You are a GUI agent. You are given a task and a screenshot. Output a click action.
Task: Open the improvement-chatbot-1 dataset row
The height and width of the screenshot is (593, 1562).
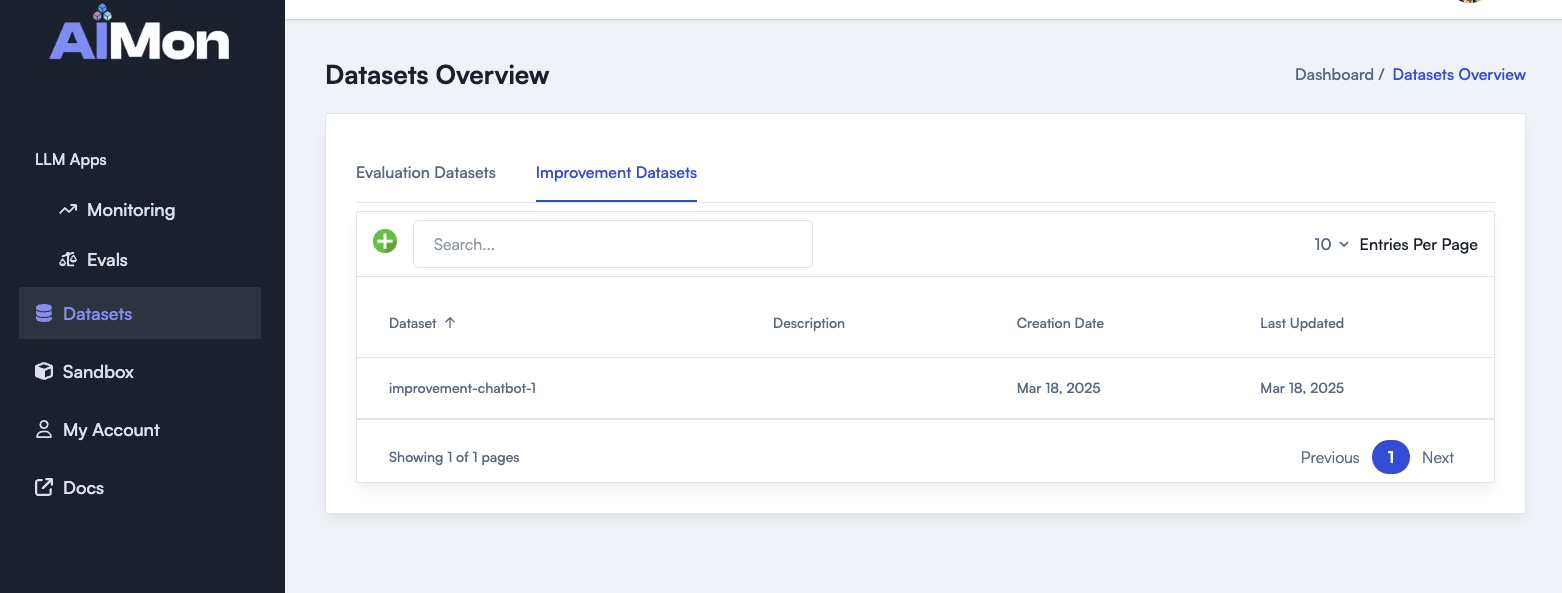coord(462,388)
